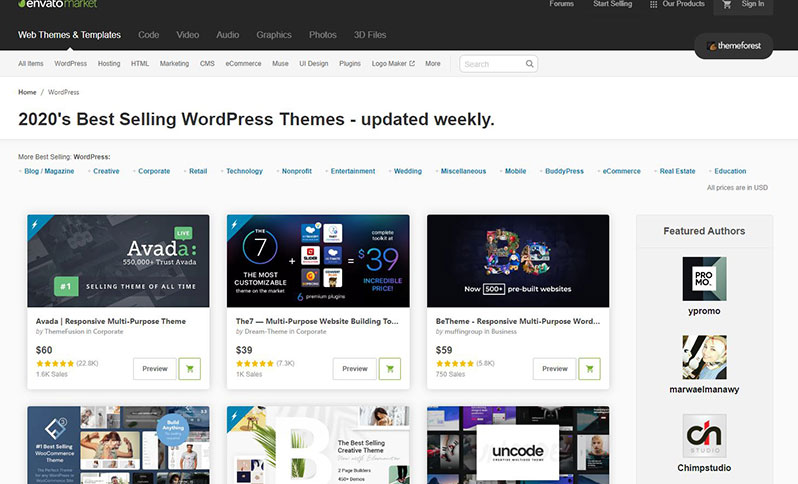Preview The7 theme
This screenshot has width=798, height=484.
pos(355,369)
